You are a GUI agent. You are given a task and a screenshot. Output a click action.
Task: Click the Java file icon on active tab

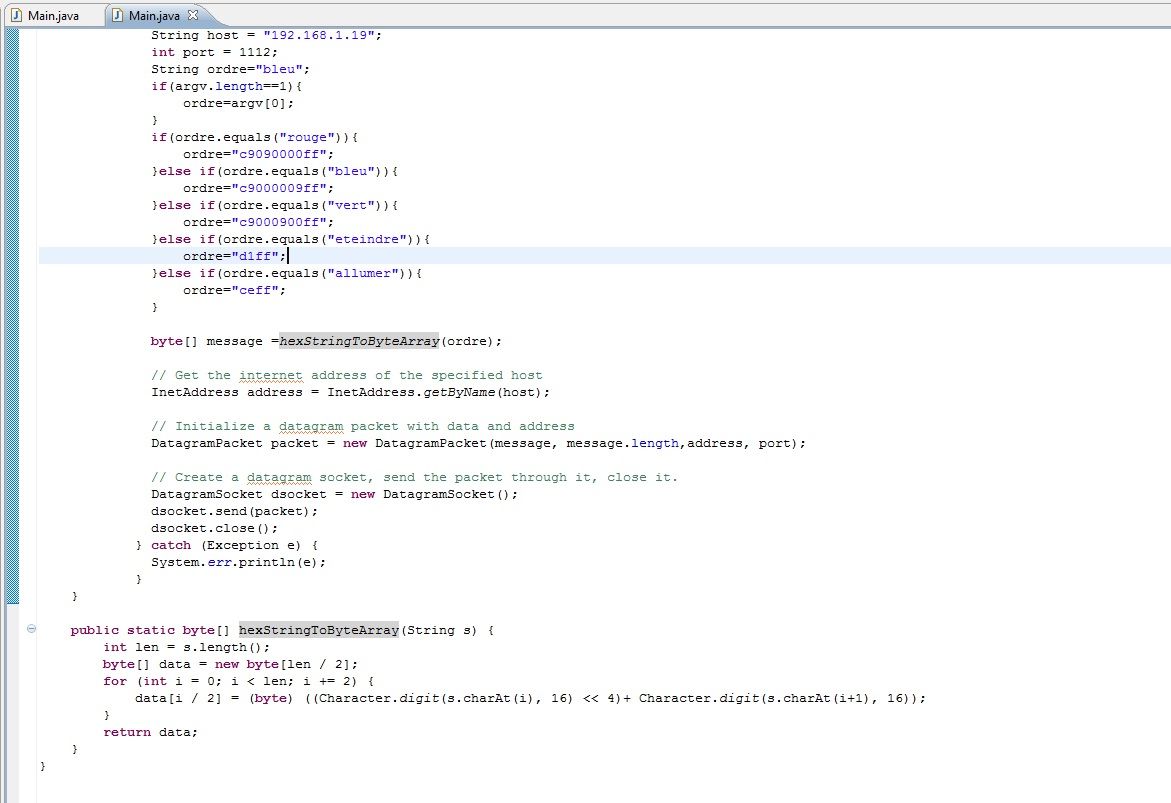[x=117, y=15]
